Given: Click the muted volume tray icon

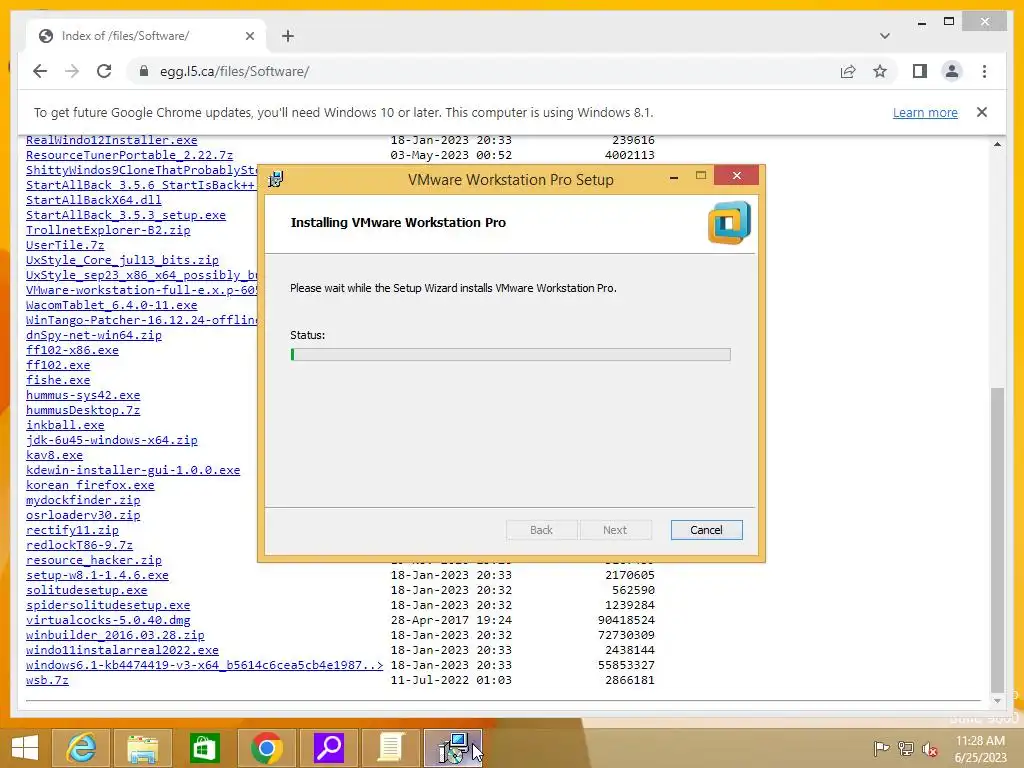Looking at the screenshot, I should pyautogui.click(x=930, y=748).
